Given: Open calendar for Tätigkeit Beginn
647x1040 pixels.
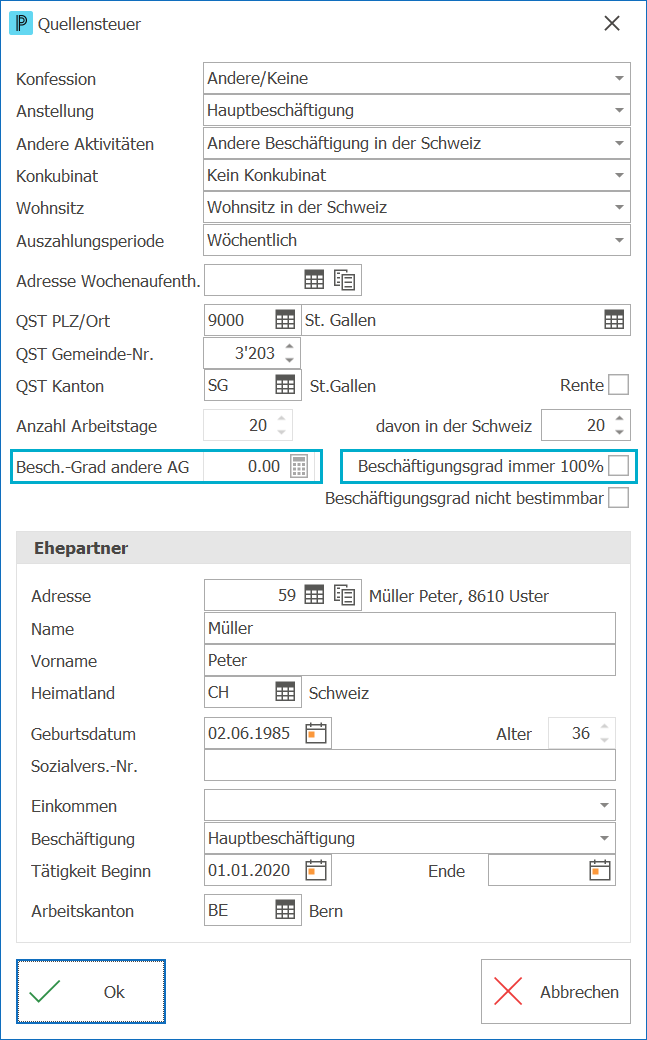Looking at the screenshot, I should pos(316,870).
